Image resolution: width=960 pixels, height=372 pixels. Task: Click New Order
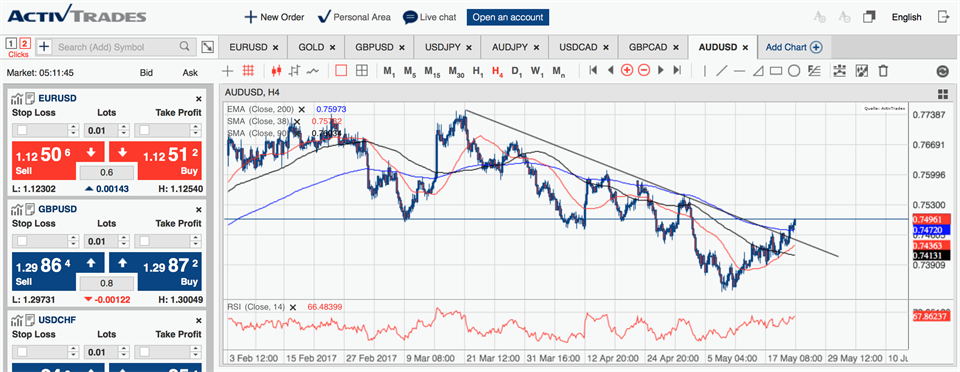[274, 17]
